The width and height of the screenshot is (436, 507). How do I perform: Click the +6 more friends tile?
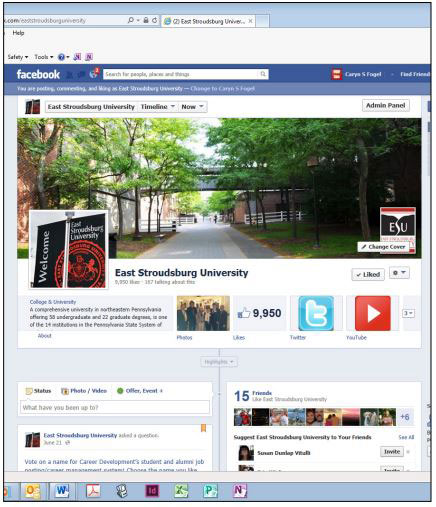coord(405,417)
